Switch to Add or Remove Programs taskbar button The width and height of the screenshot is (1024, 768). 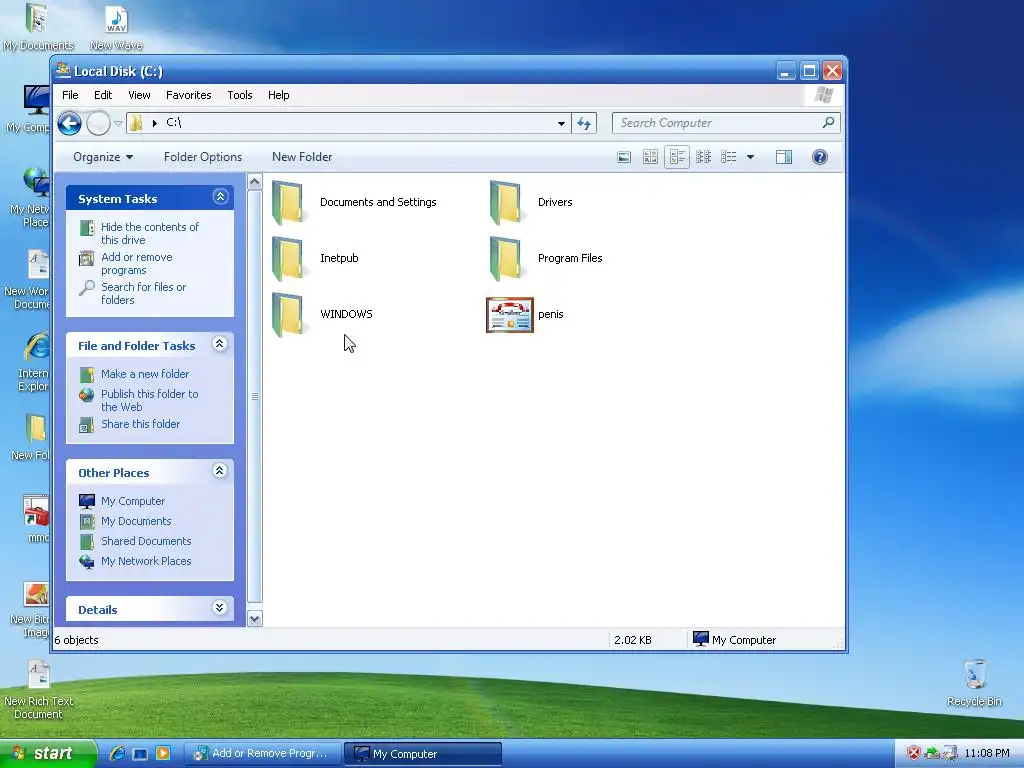[x=263, y=753]
